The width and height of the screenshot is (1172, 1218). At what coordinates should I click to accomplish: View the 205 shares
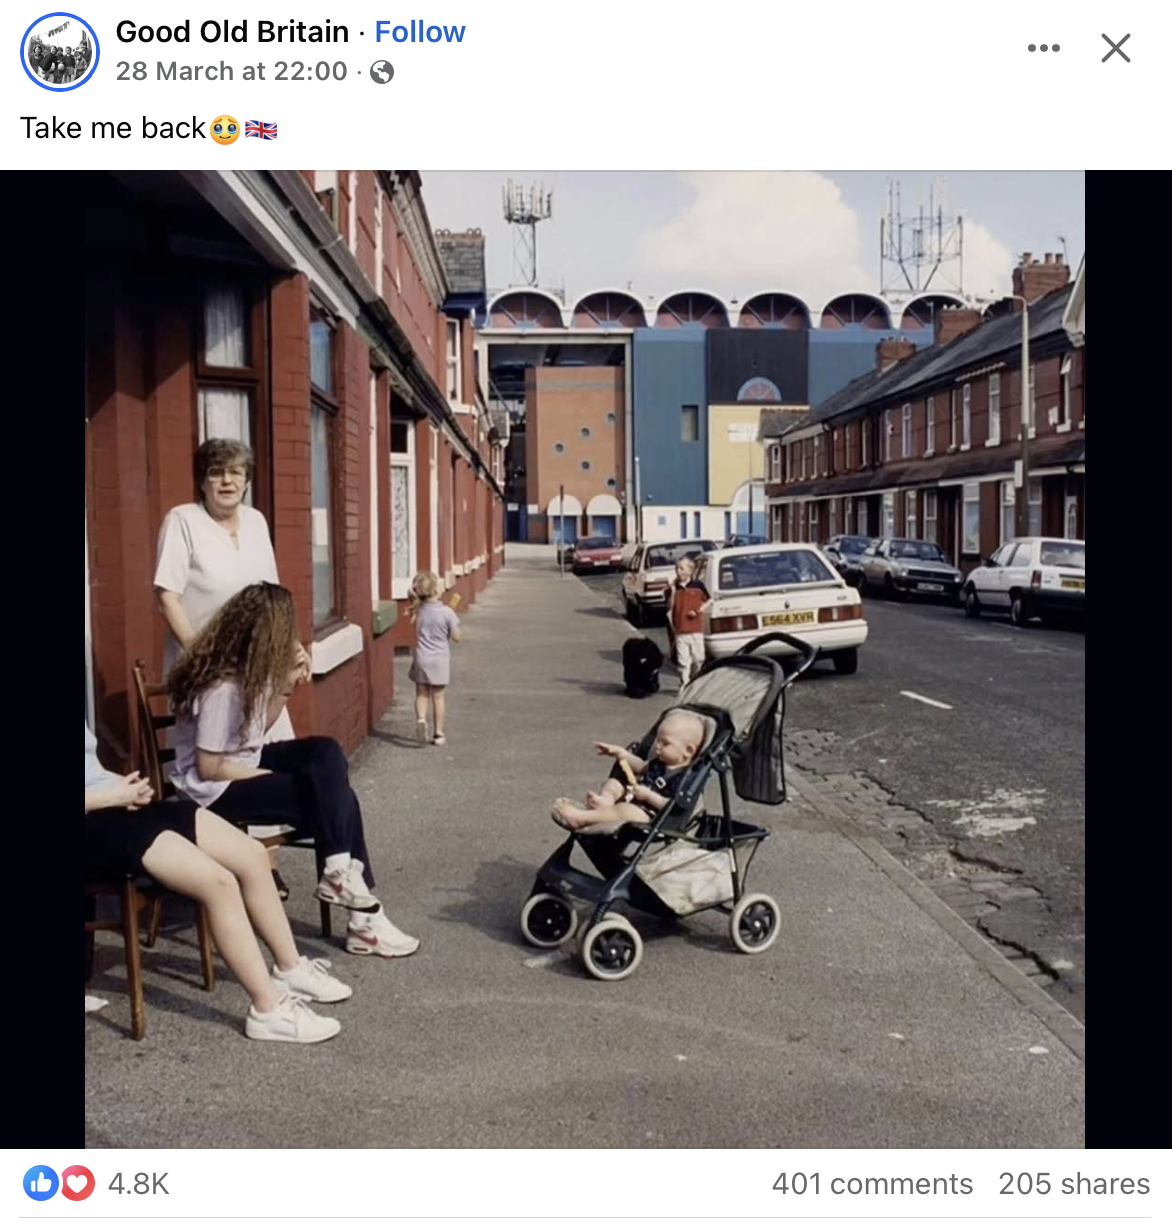(1074, 1184)
